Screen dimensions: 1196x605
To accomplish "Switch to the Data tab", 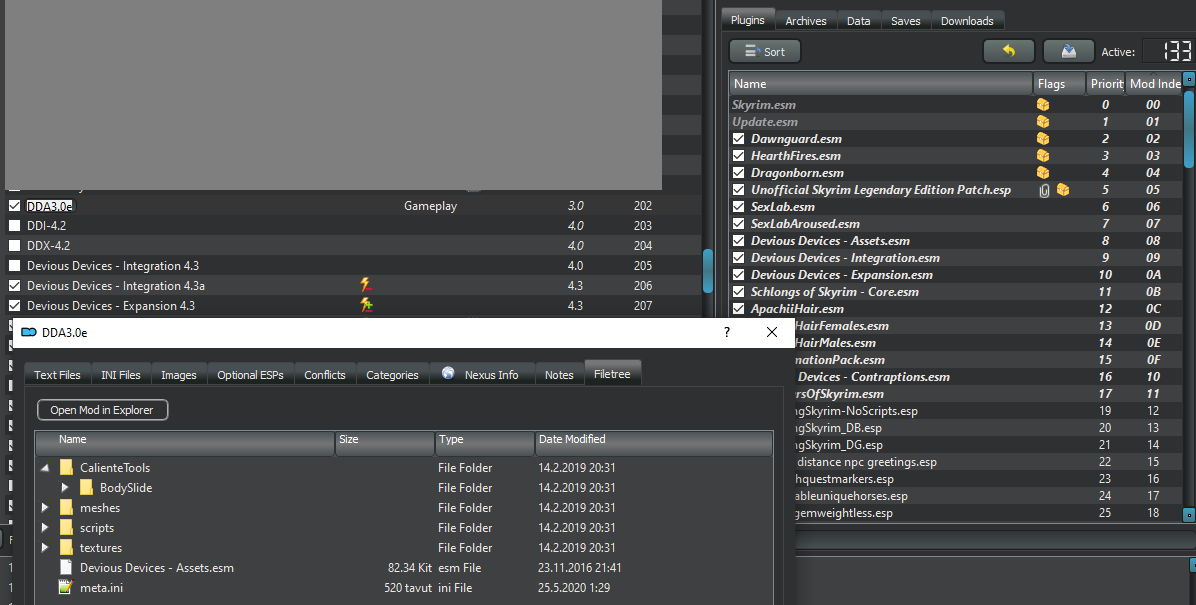I will [x=858, y=21].
